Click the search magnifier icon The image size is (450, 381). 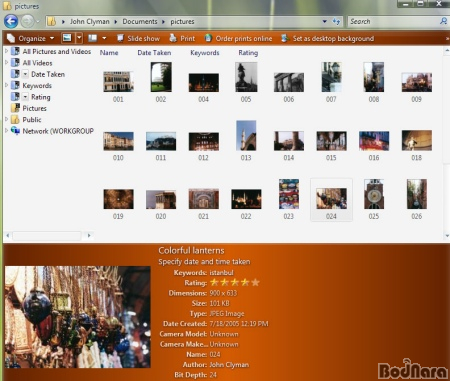pyautogui.click(x=443, y=21)
